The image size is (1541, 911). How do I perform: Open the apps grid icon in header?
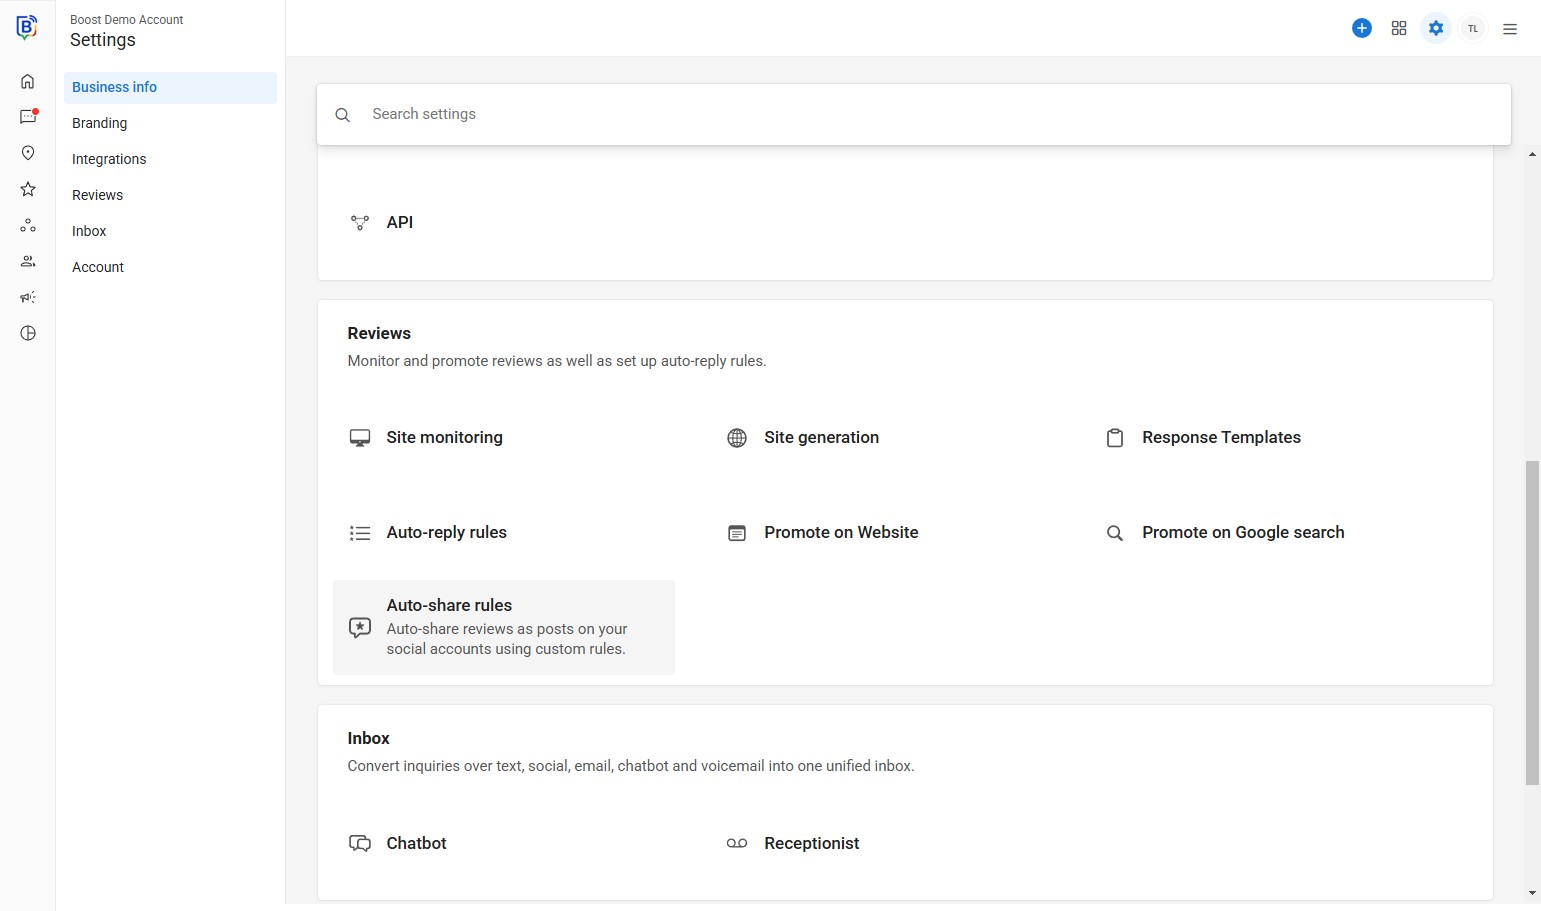1398,28
